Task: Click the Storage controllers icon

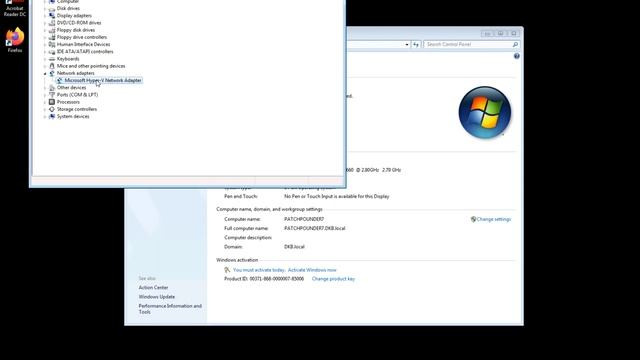Action: pyautogui.click(x=52, y=109)
